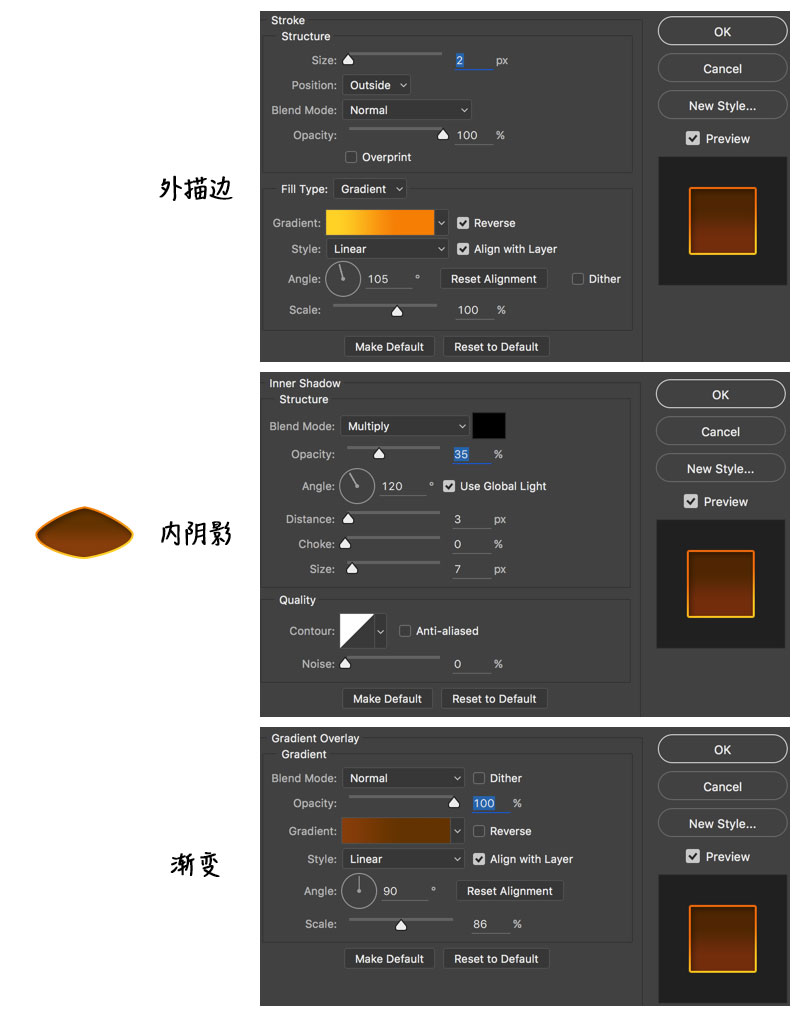Open the Gradient Overlay Style dropdown

coord(403,859)
